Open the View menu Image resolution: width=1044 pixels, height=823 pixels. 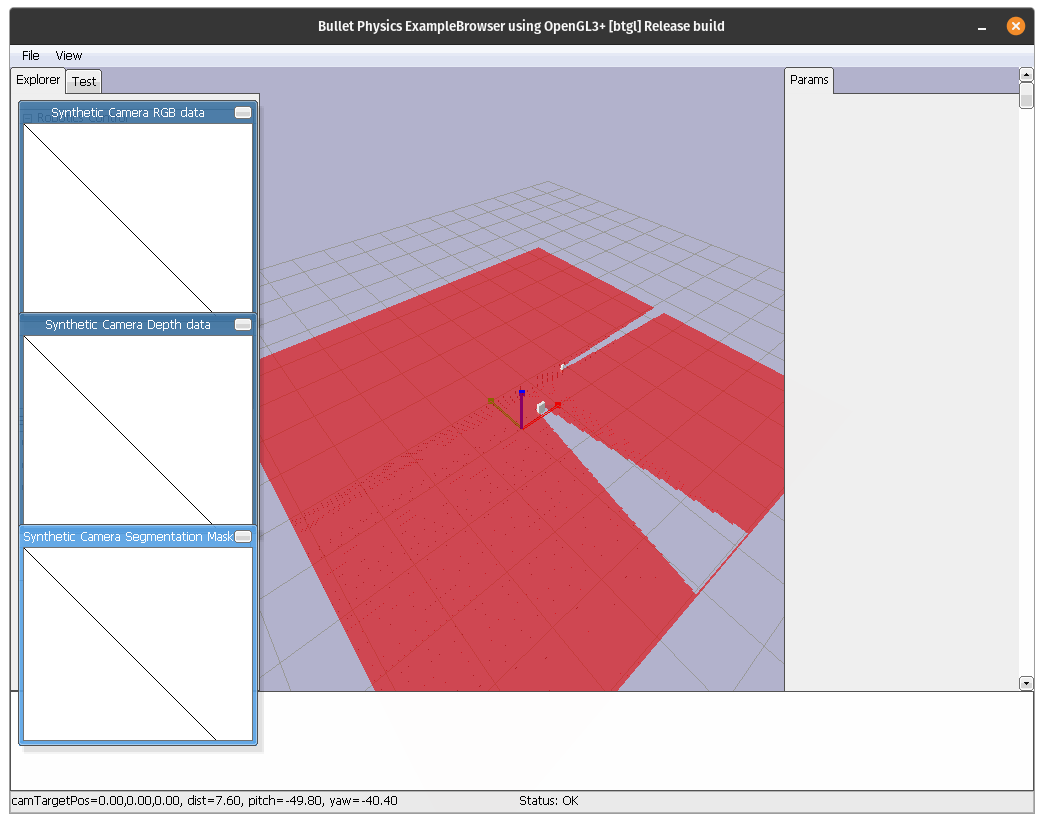click(69, 56)
